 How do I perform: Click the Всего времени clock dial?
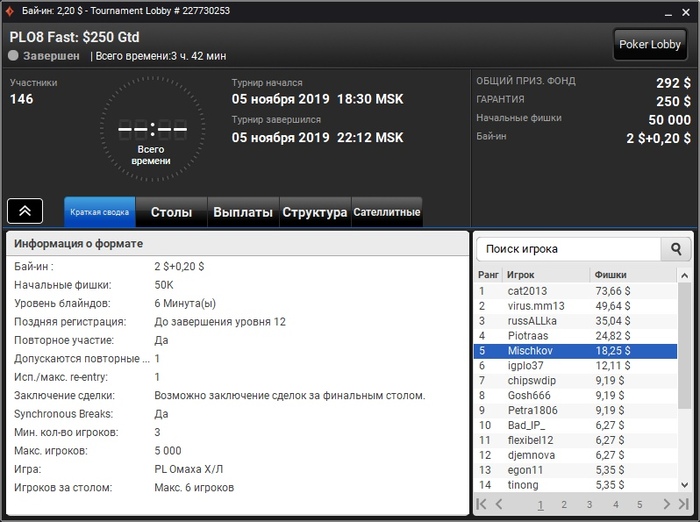(x=152, y=129)
